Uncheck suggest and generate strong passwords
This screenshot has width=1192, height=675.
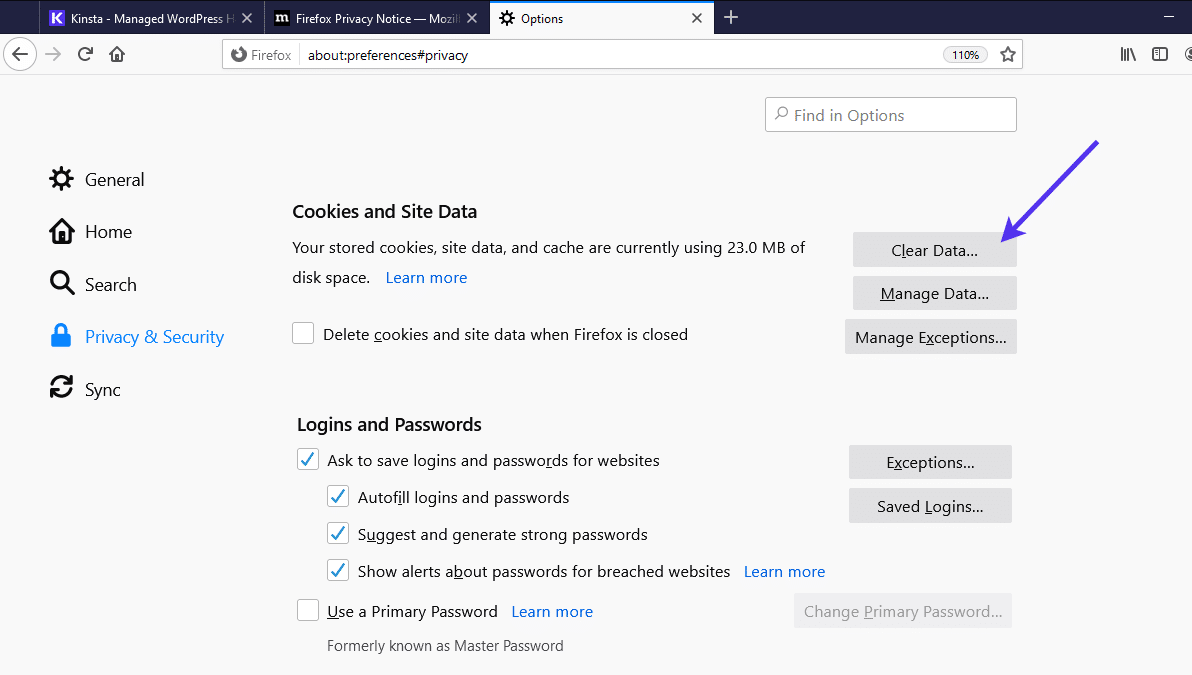(x=338, y=533)
